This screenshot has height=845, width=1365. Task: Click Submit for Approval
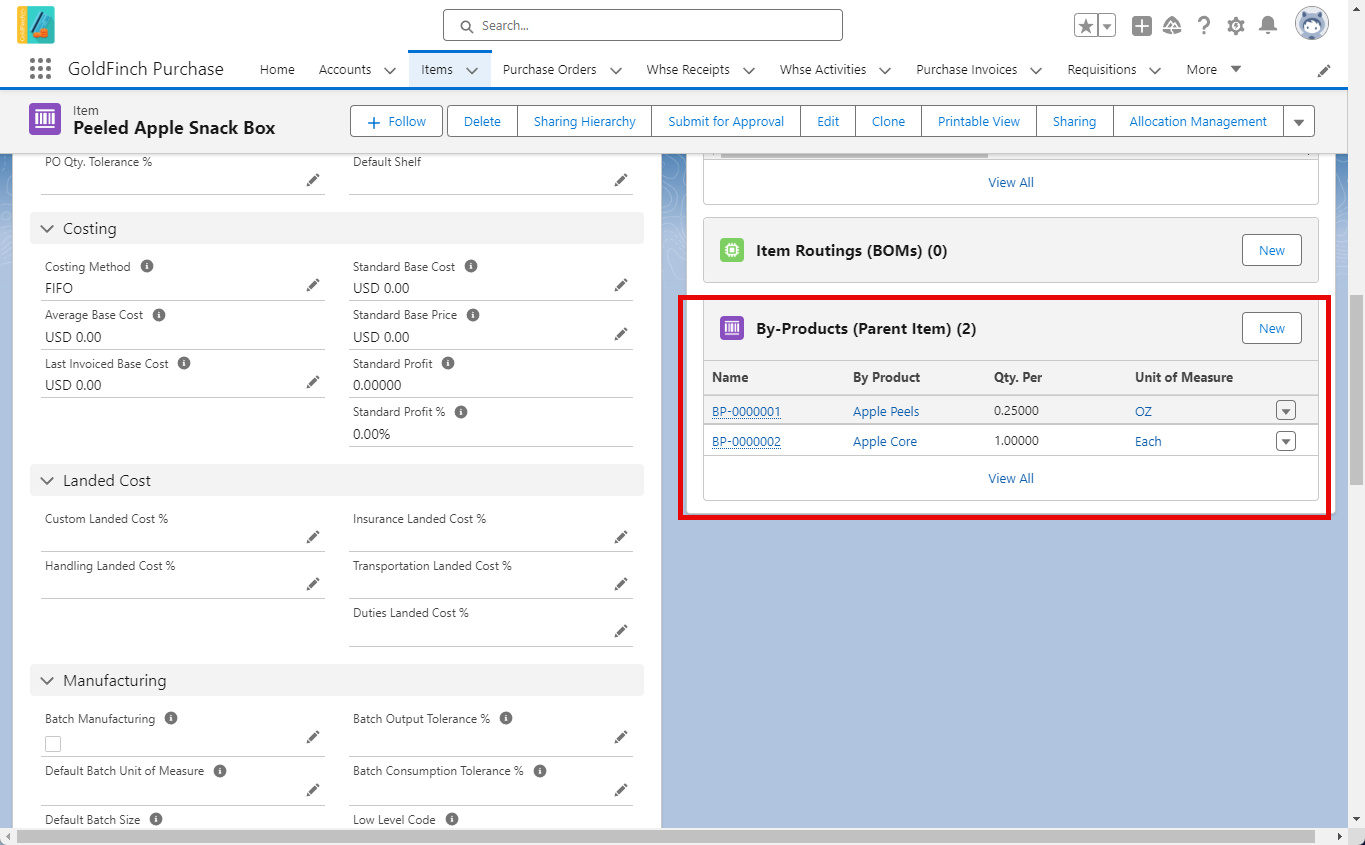click(x=726, y=122)
